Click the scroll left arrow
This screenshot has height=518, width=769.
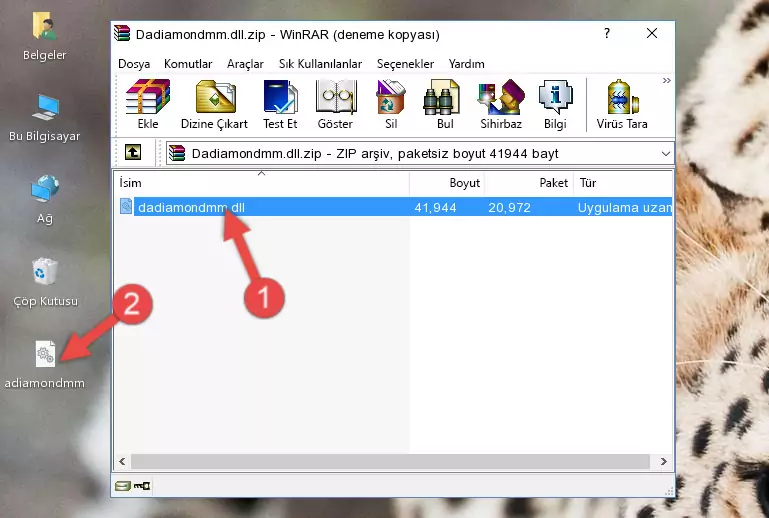click(123, 461)
